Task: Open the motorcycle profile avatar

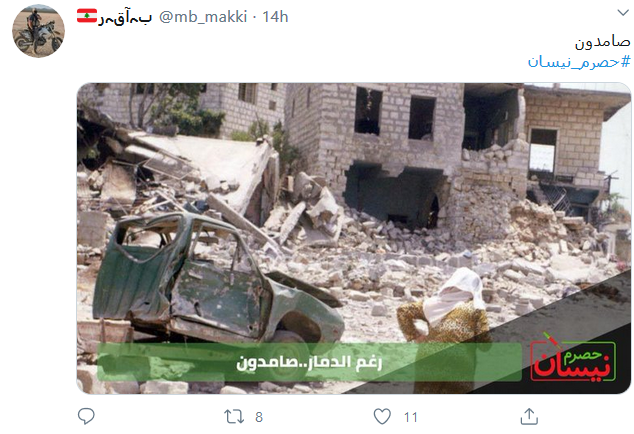Action: (x=38, y=31)
